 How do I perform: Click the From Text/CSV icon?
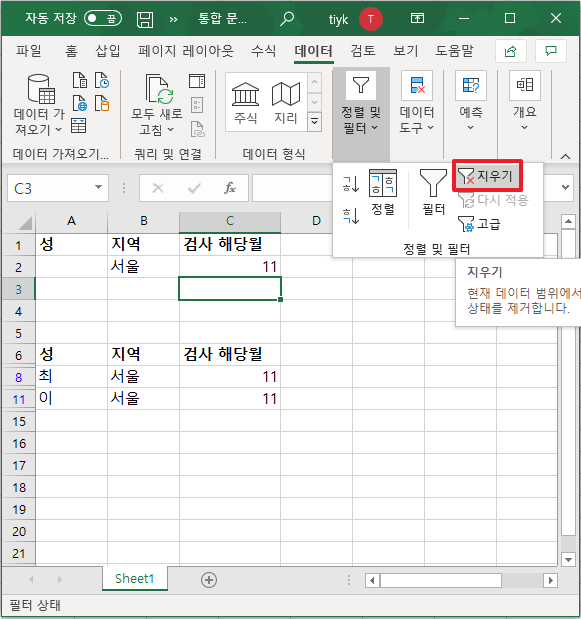click(80, 80)
